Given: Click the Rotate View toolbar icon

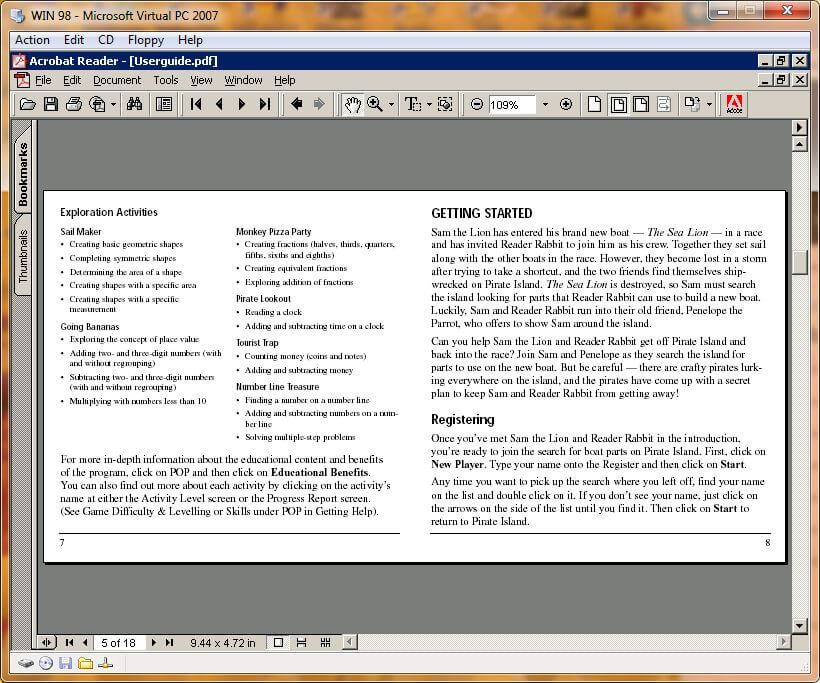Looking at the screenshot, I should point(692,104).
